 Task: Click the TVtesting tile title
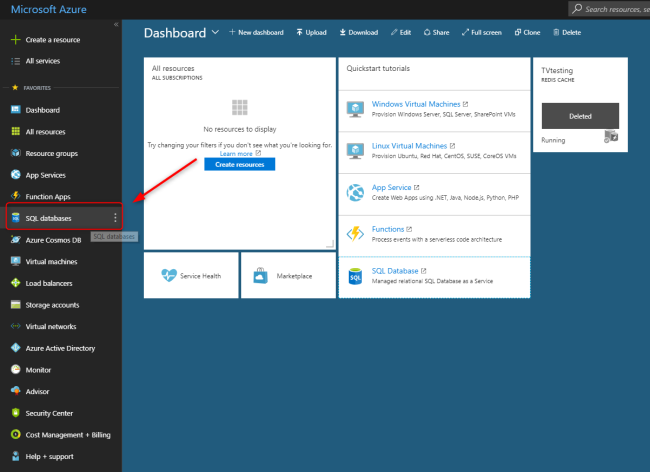[x=557, y=70]
